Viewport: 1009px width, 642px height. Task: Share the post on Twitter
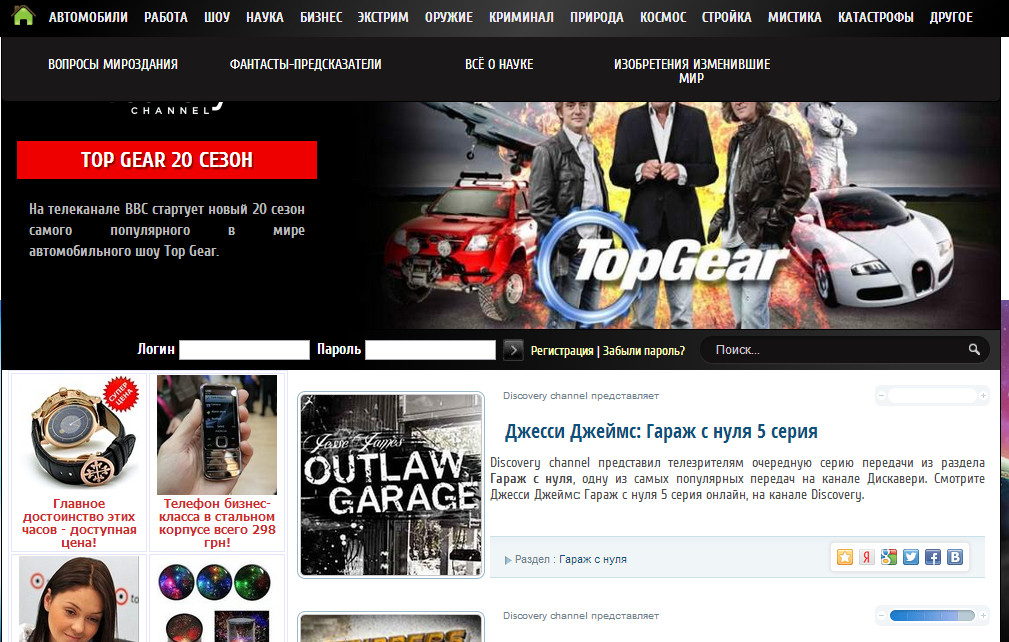(911, 558)
